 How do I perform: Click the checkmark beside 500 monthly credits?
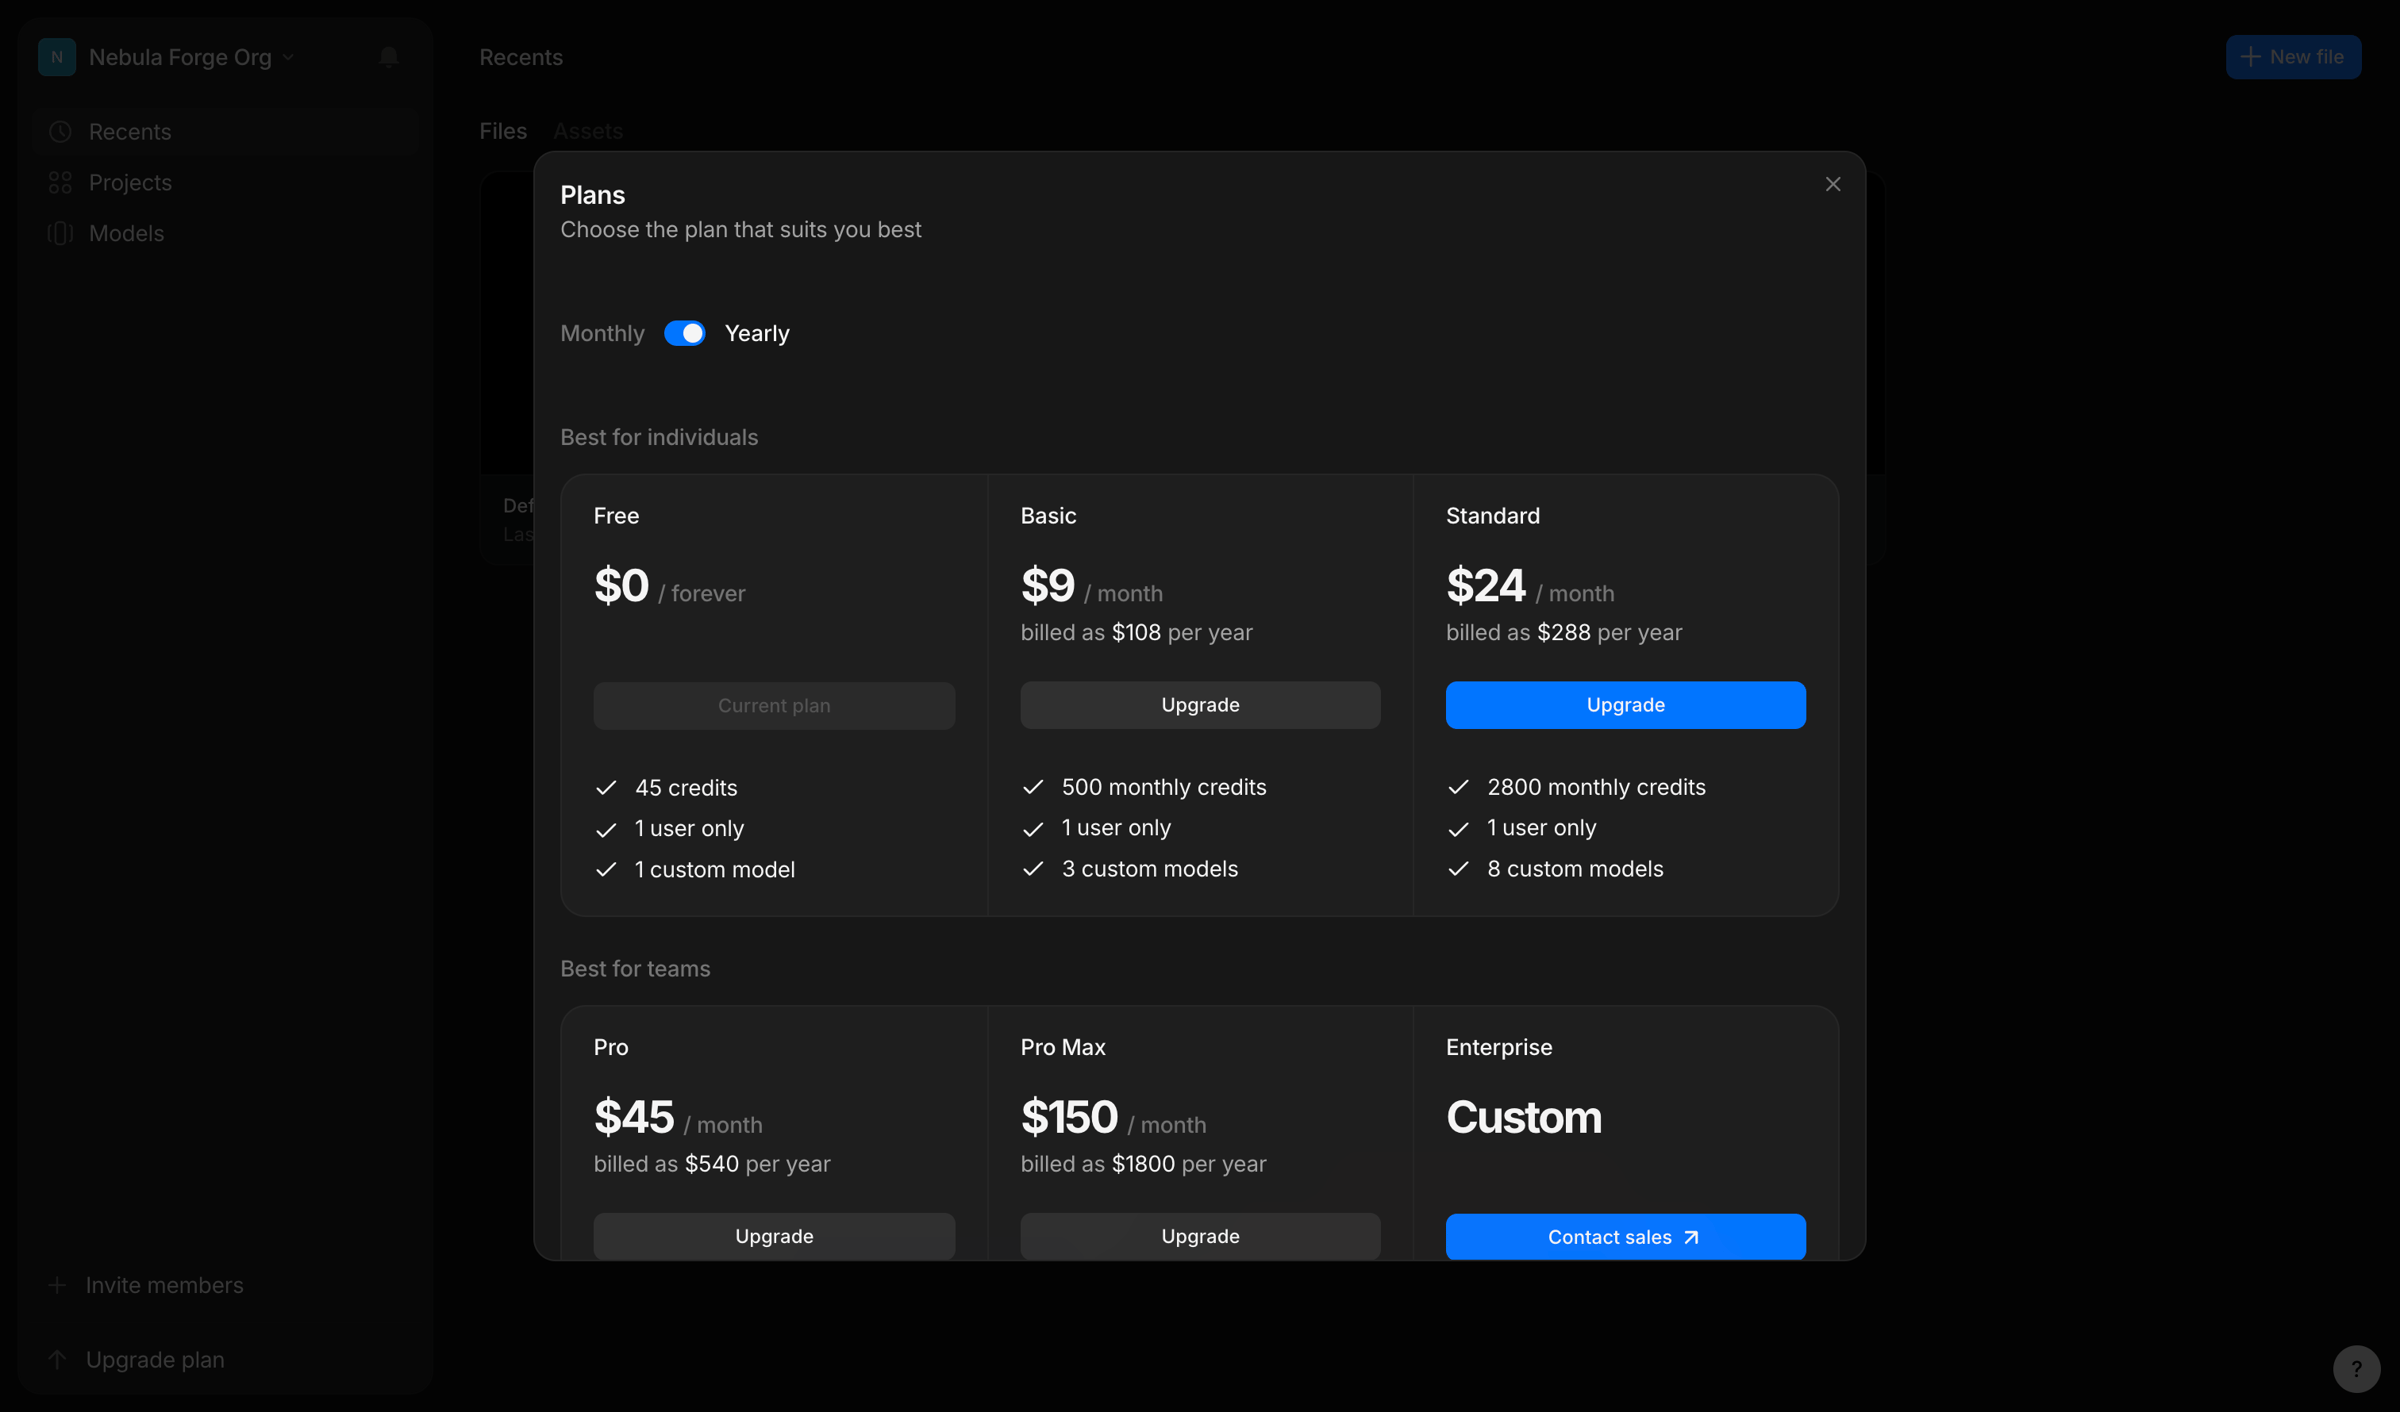(1033, 787)
